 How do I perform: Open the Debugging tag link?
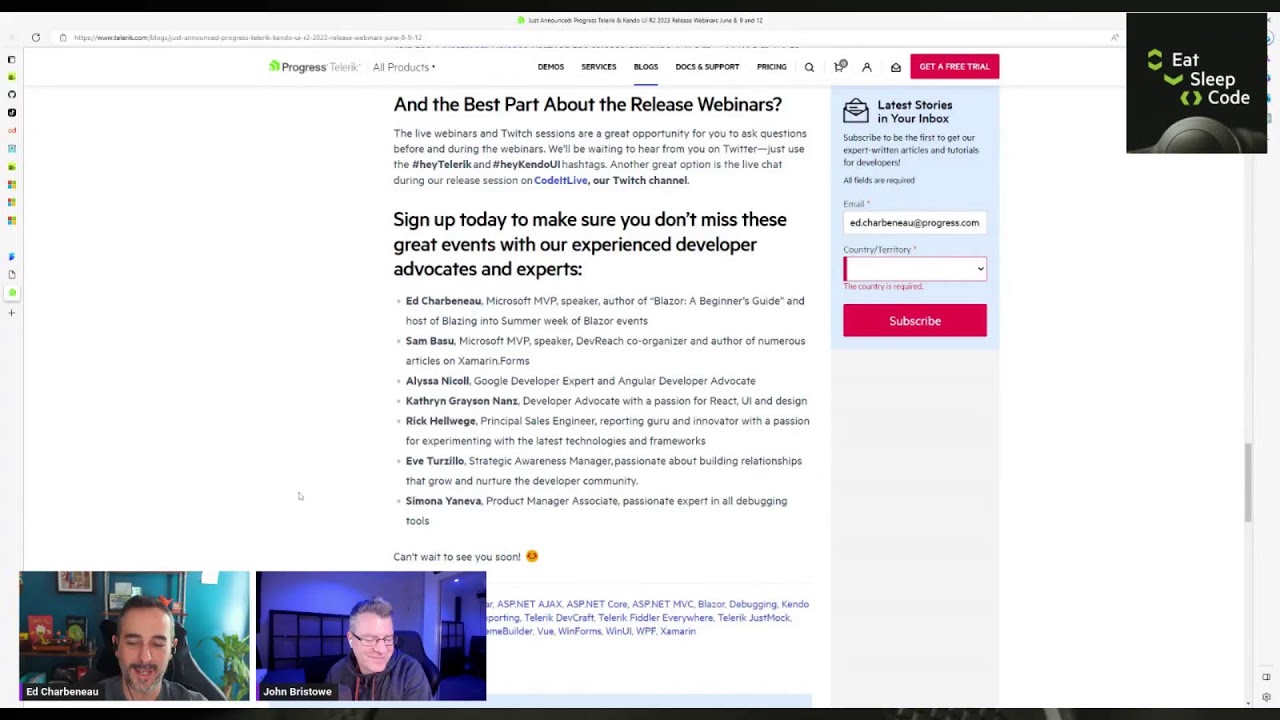coord(752,604)
